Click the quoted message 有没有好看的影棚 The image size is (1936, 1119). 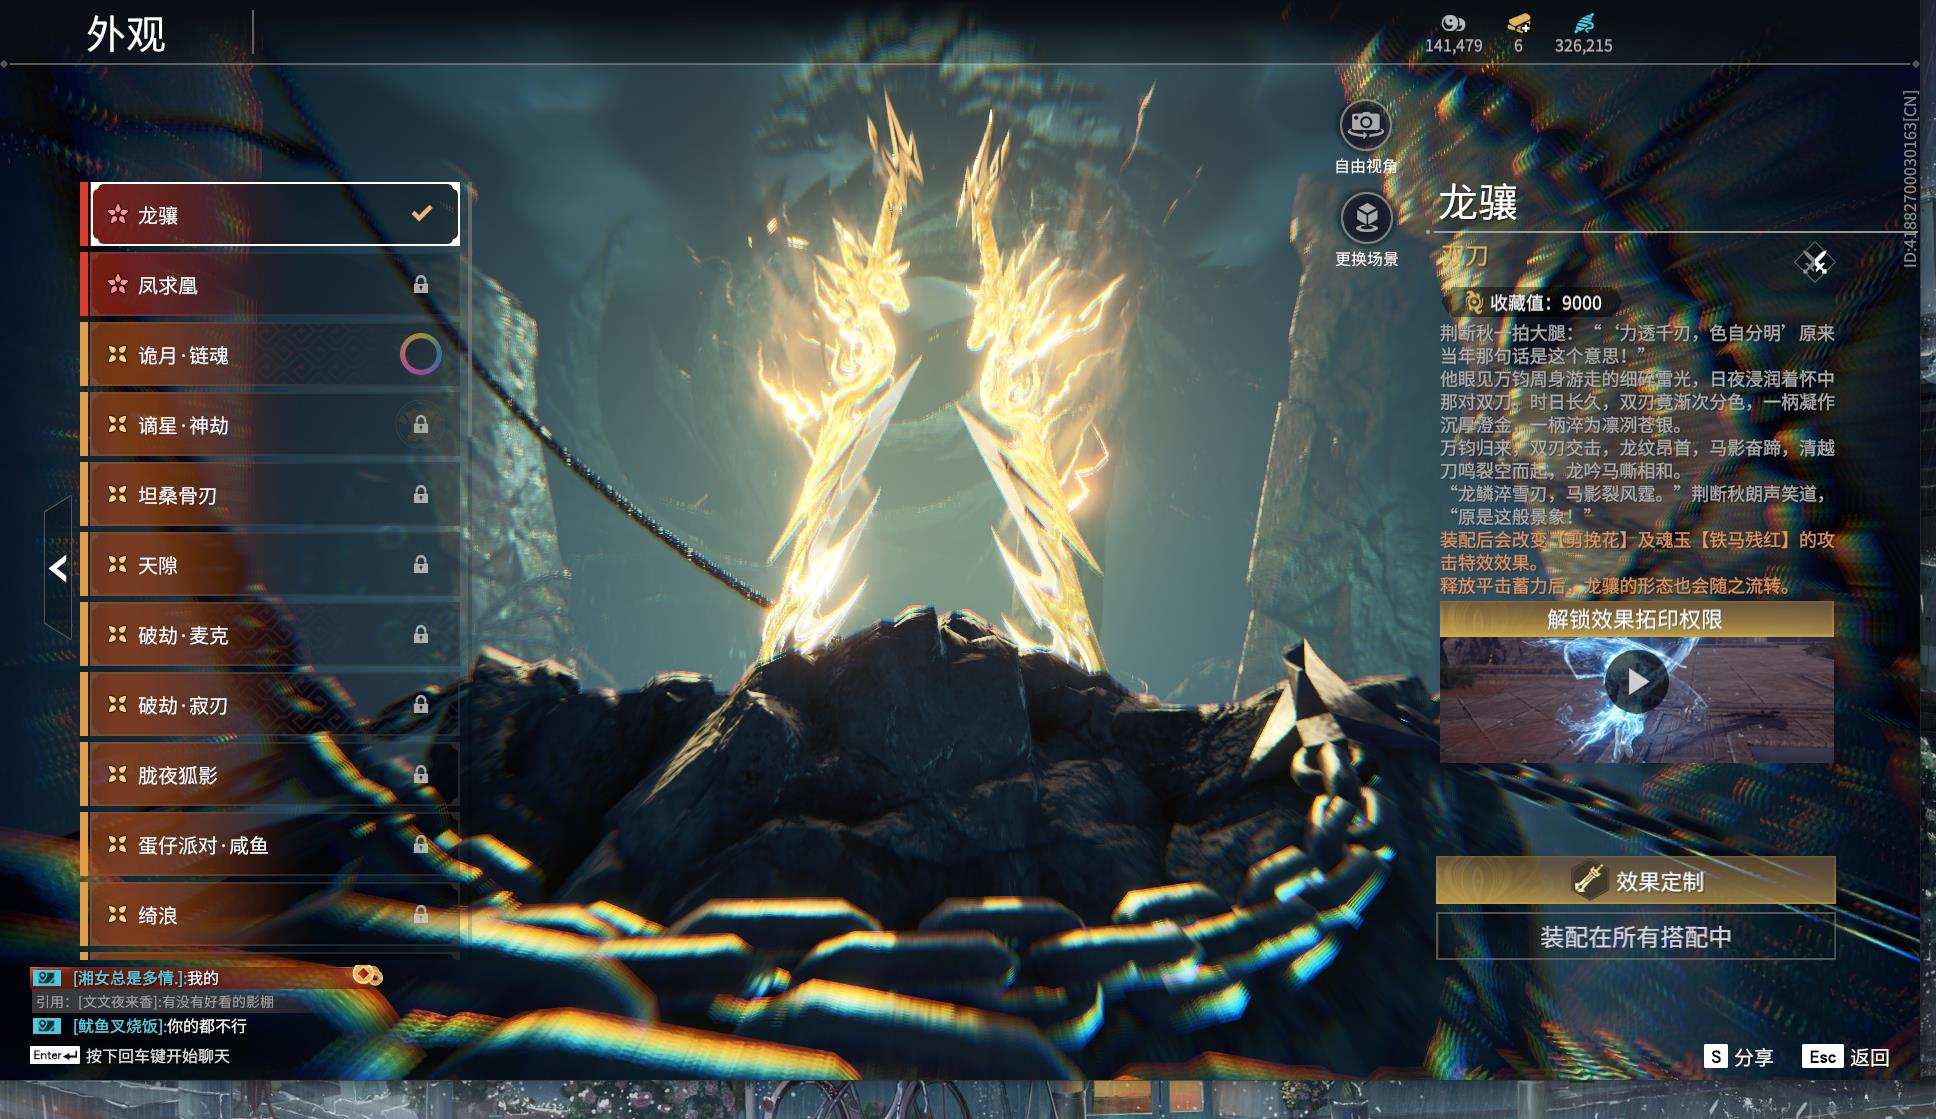[x=217, y=1002]
